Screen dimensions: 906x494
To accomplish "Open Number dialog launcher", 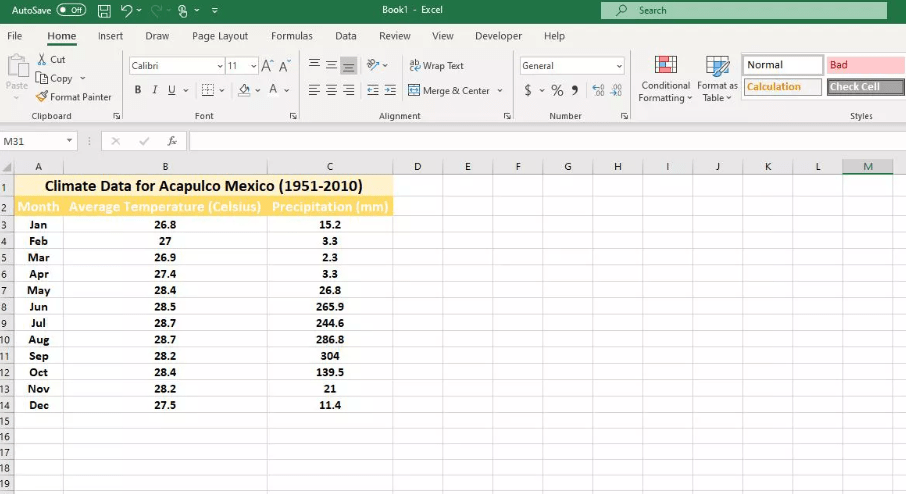I will coord(624,116).
